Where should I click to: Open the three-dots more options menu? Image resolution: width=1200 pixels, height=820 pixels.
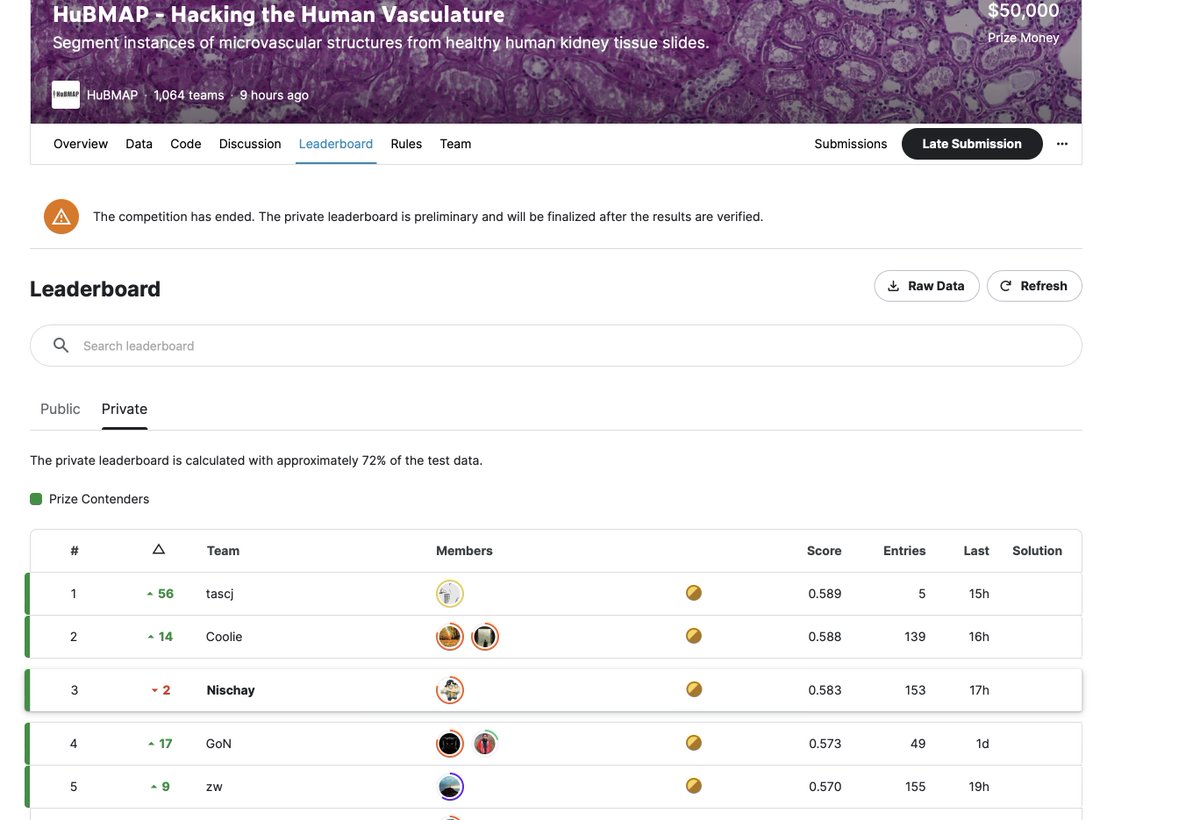[x=1062, y=144]
